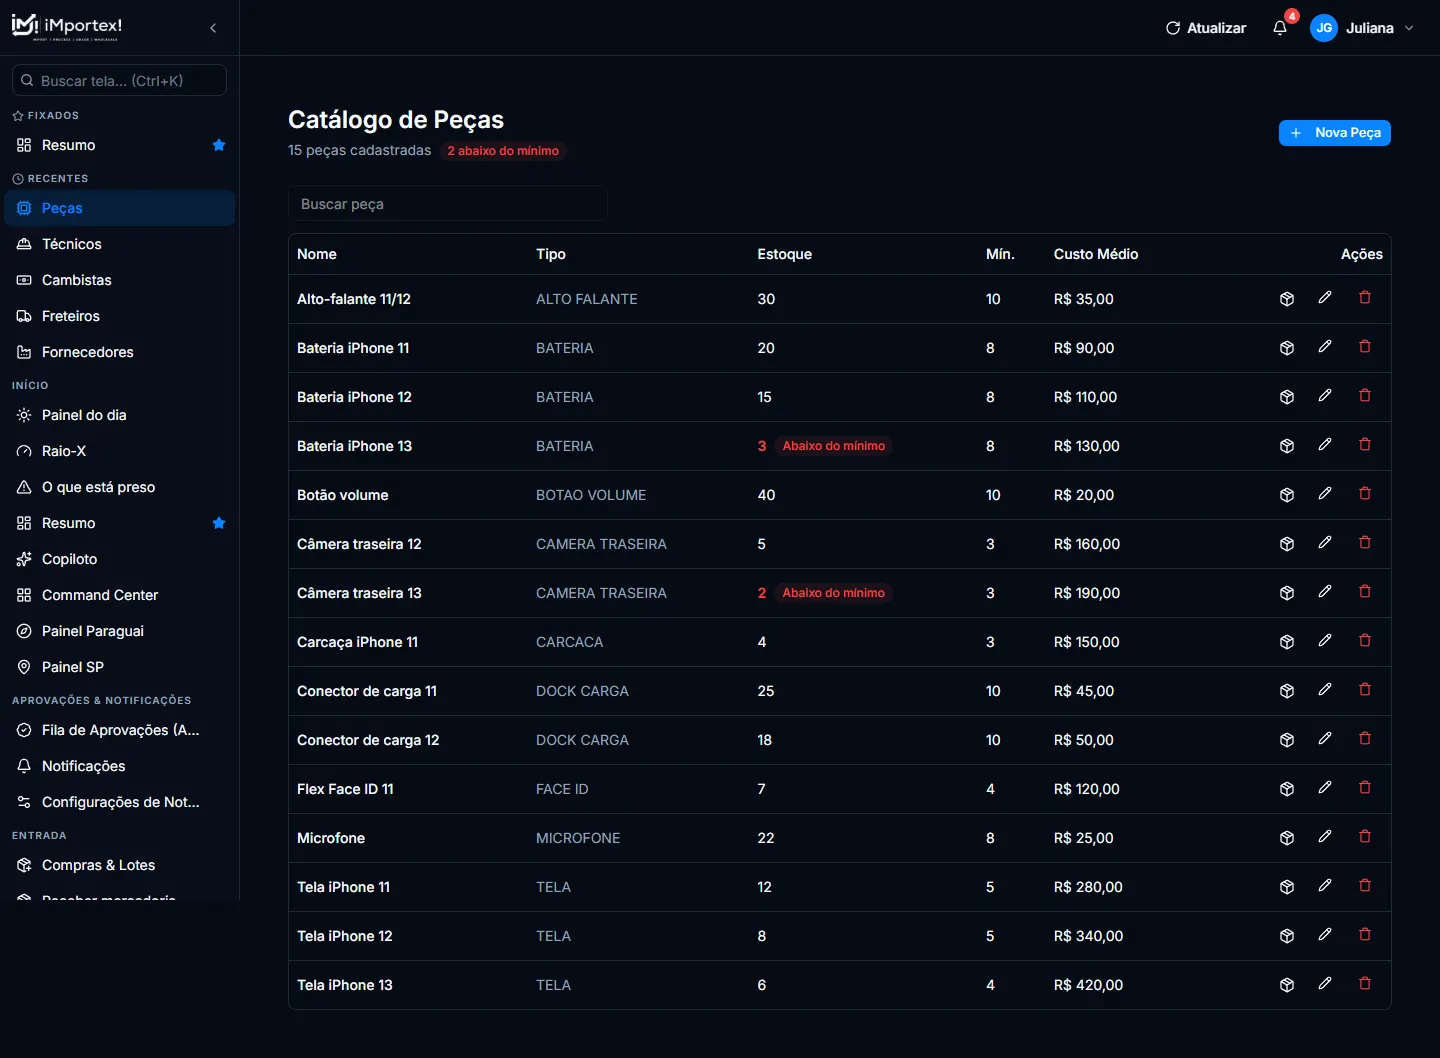Viewport: 1440px width, 1058px height.
Task: Go to Cambistas in the sidebar
Action: [120, 280]
